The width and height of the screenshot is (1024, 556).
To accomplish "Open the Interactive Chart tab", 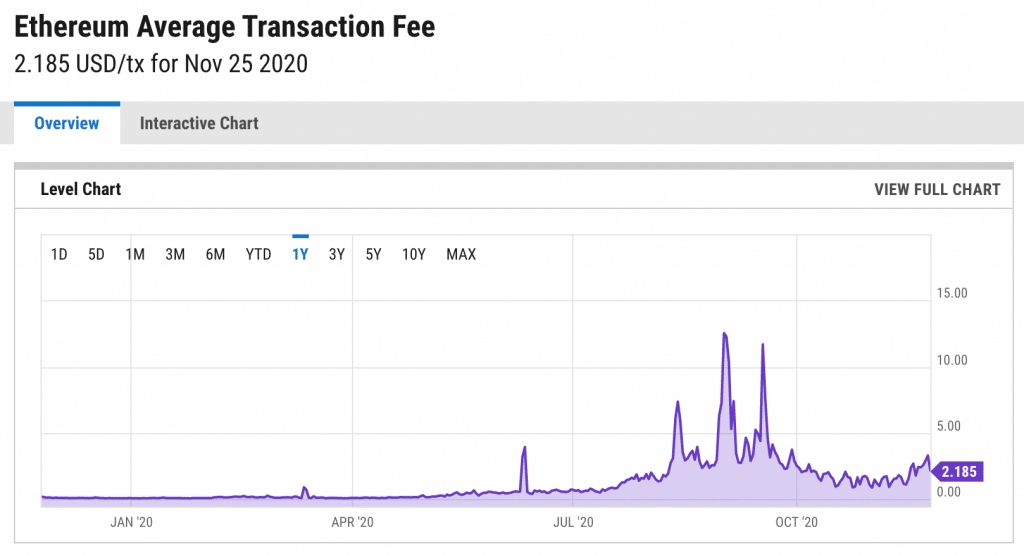I will coord(199,124).
